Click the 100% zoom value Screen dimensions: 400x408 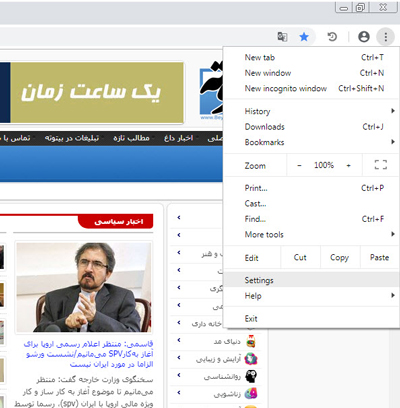point(324,165)
